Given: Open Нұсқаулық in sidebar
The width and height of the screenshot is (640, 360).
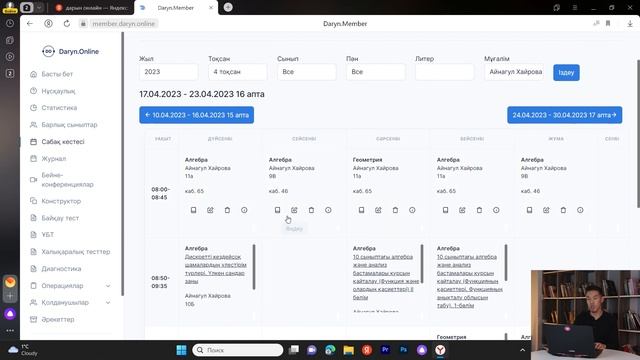Looking at the screenshot, I should click(58, 91).
